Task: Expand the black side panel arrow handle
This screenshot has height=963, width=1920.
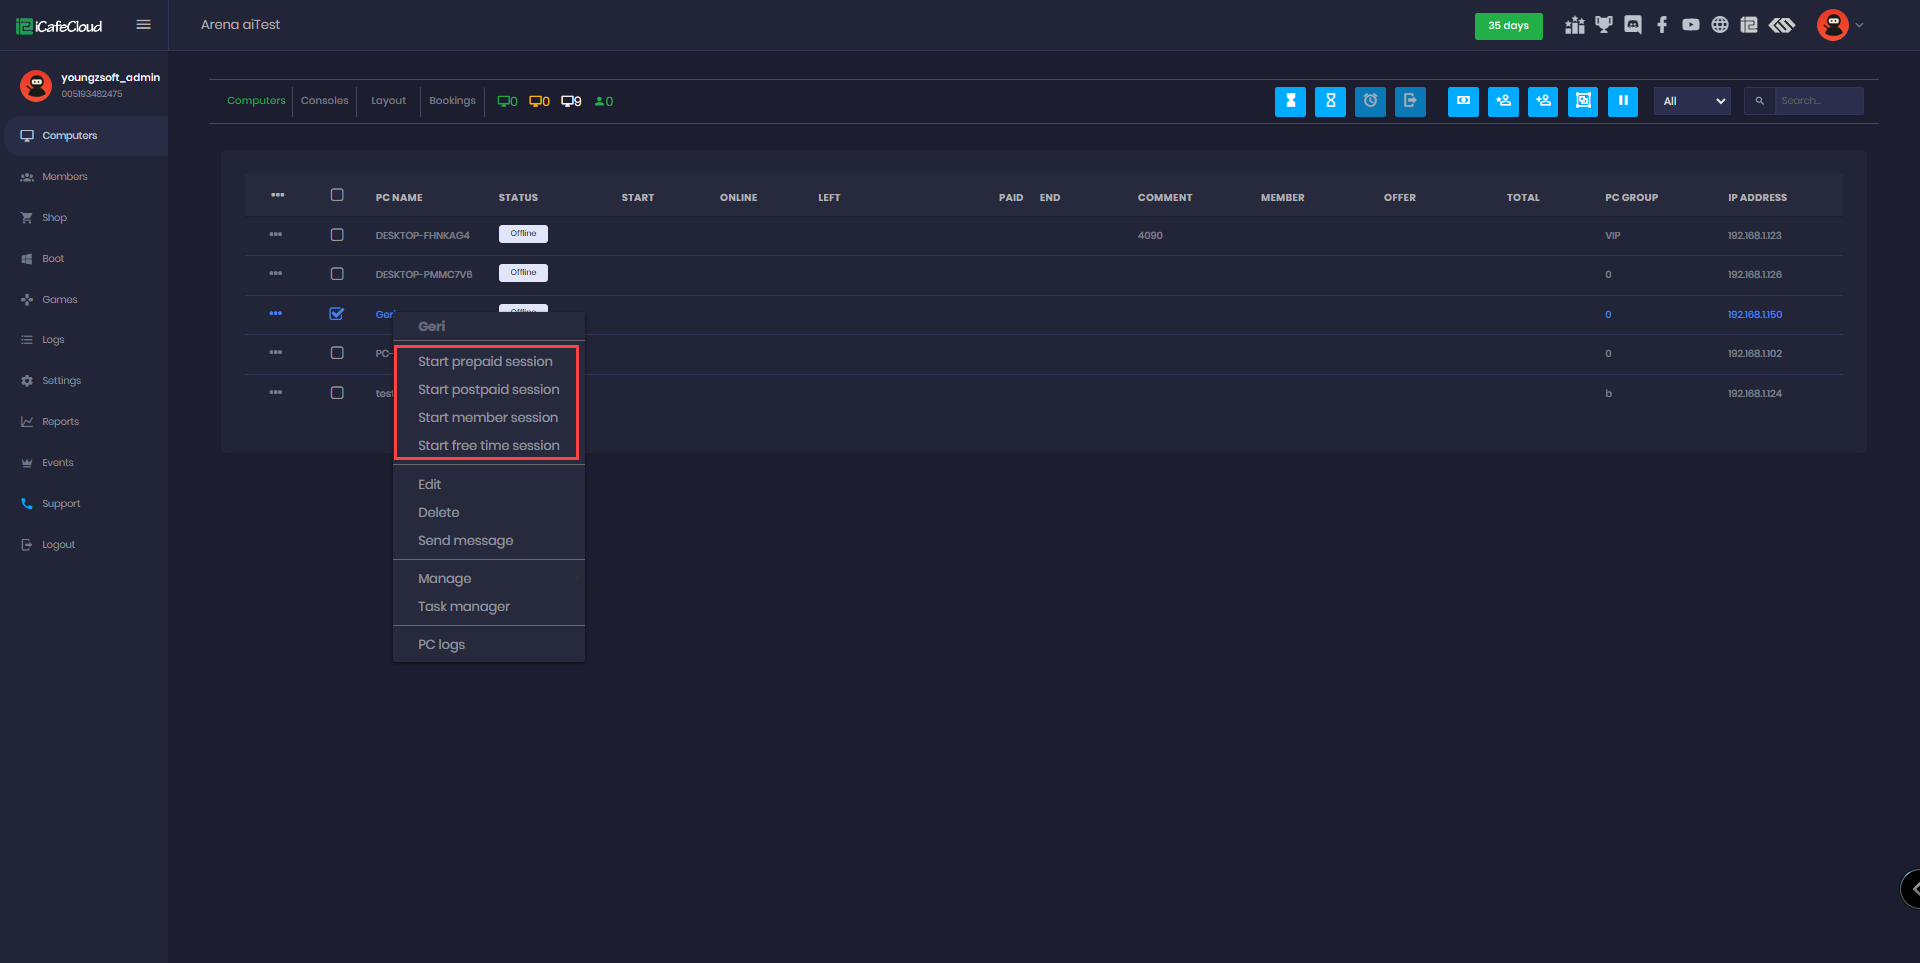Action: point(1912,888)
